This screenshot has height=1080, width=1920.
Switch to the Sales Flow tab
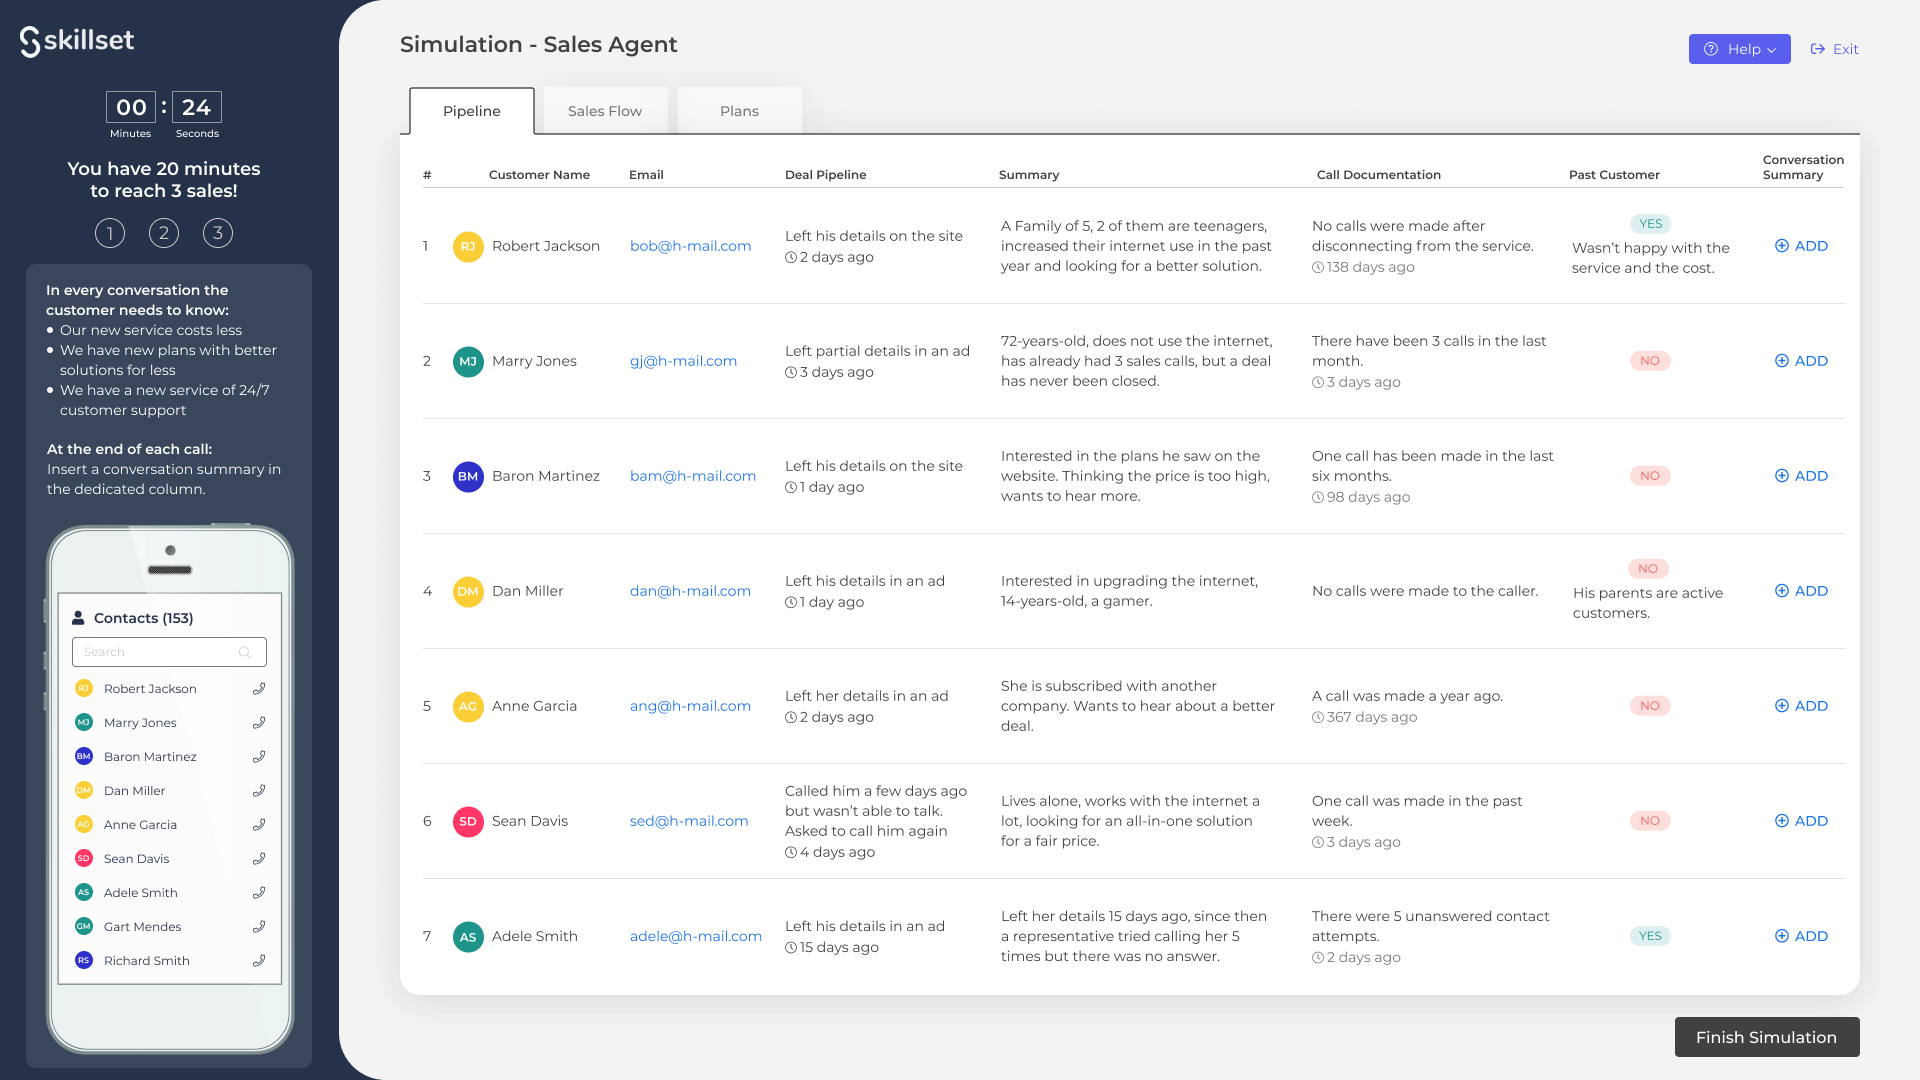604,111
